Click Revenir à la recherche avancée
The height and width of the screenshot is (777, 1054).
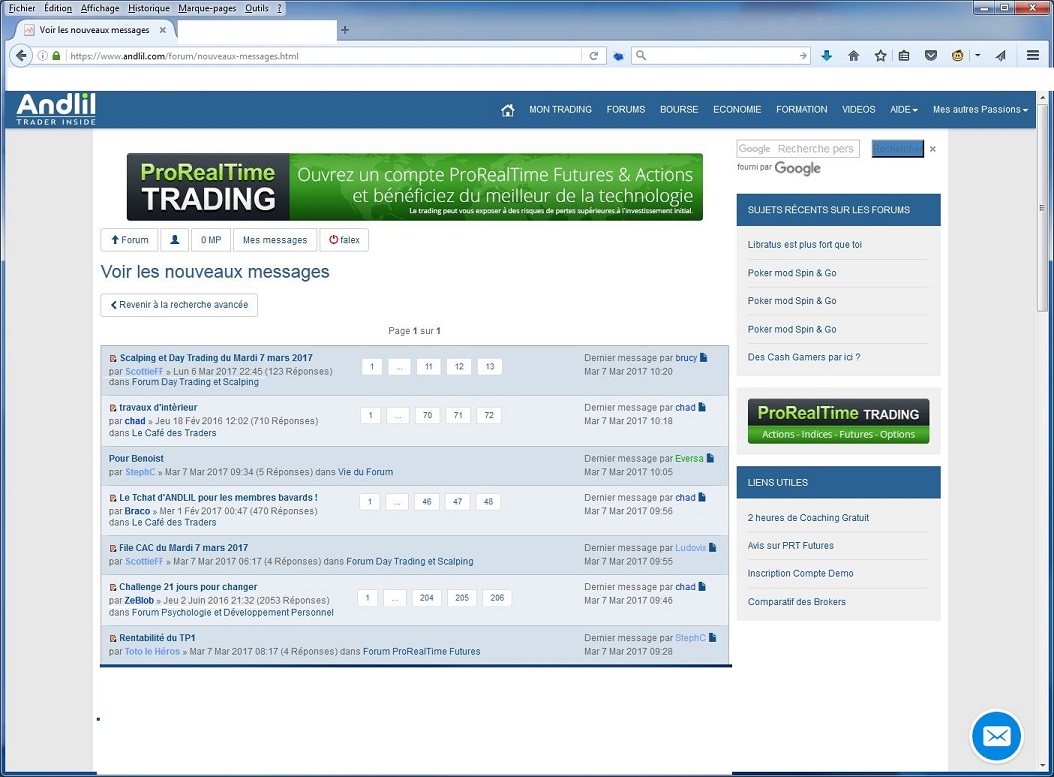click(x=179, y=304)
